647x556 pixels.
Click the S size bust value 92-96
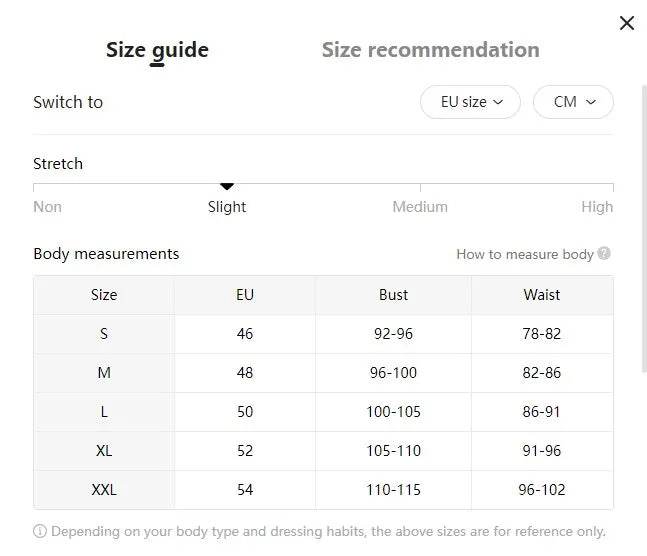pyautogui.click(x=393, y=334)
